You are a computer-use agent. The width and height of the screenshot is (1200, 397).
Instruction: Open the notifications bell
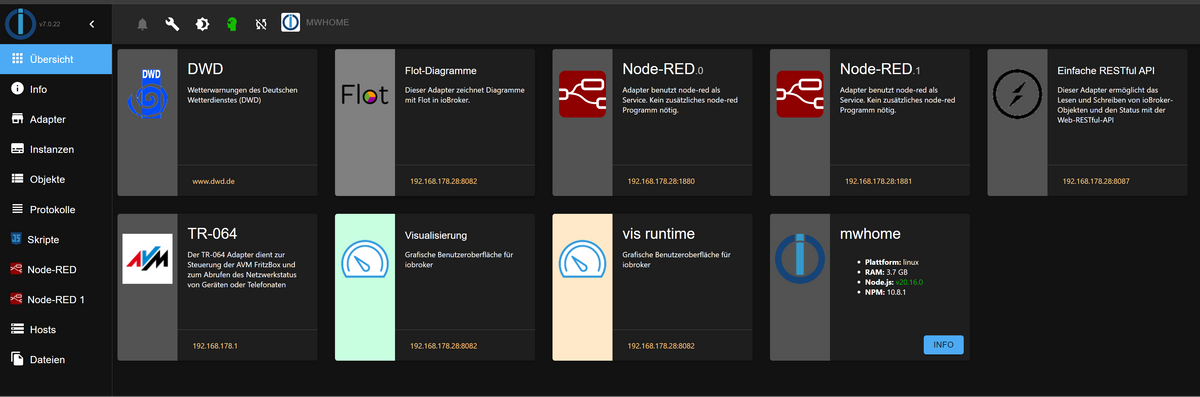[142, 23]
